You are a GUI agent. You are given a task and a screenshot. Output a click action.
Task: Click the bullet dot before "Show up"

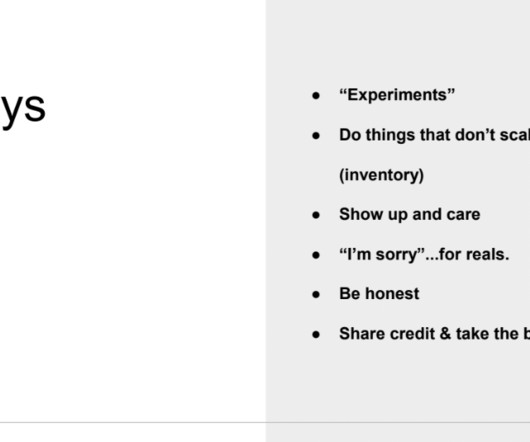[316, 215]
